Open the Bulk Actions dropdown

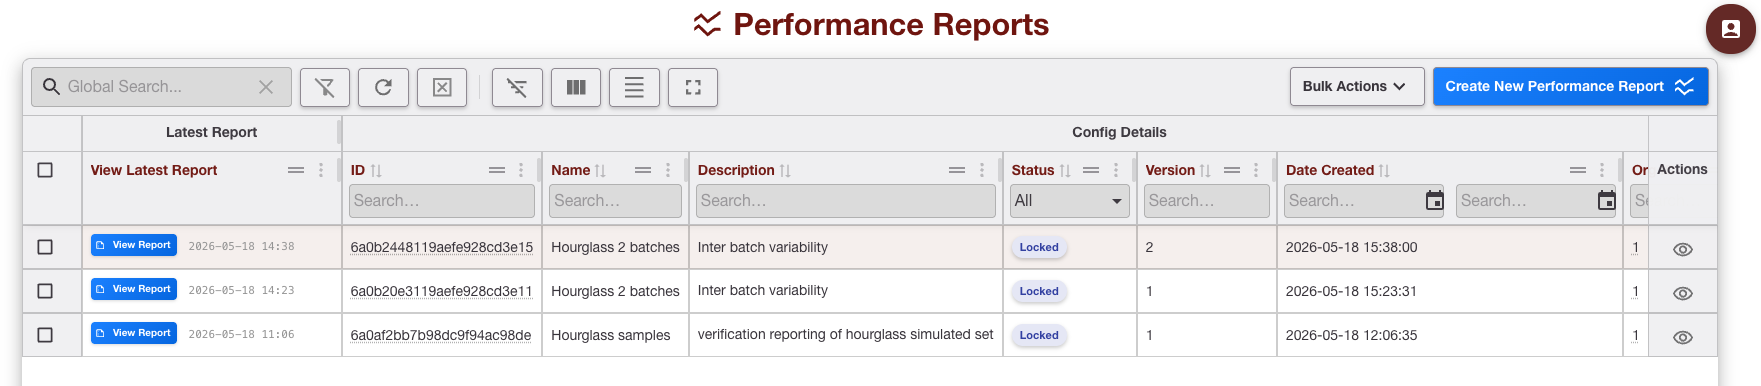click(1355, 86)
